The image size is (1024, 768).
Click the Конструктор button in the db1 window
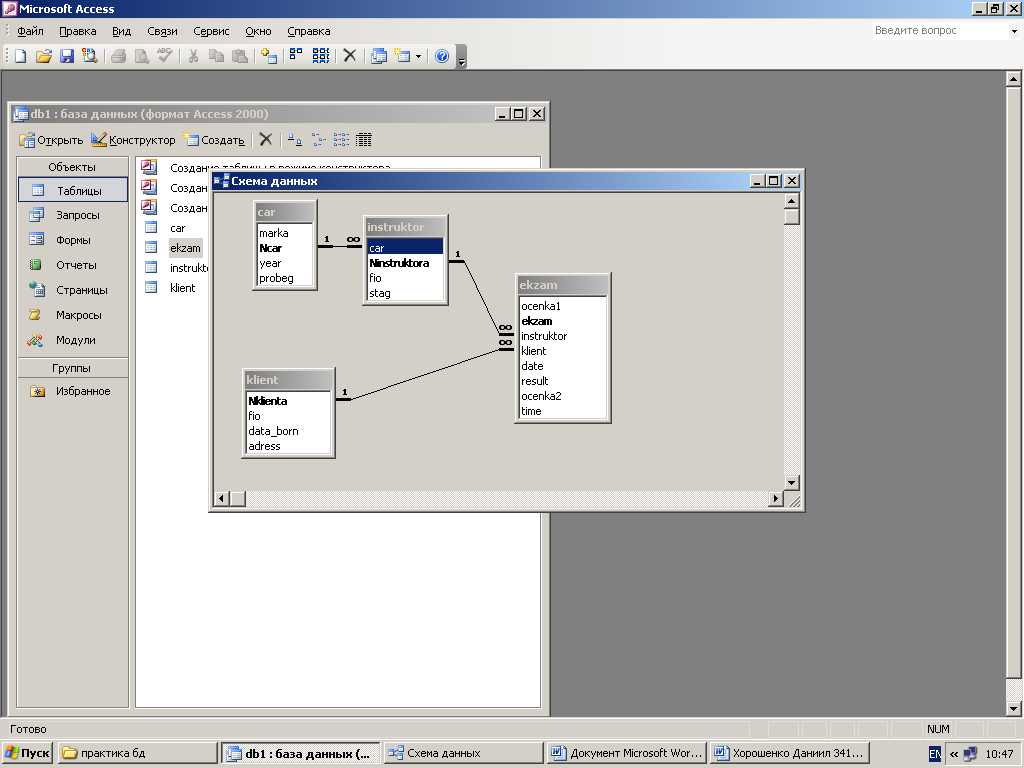[x=133, y=140]
